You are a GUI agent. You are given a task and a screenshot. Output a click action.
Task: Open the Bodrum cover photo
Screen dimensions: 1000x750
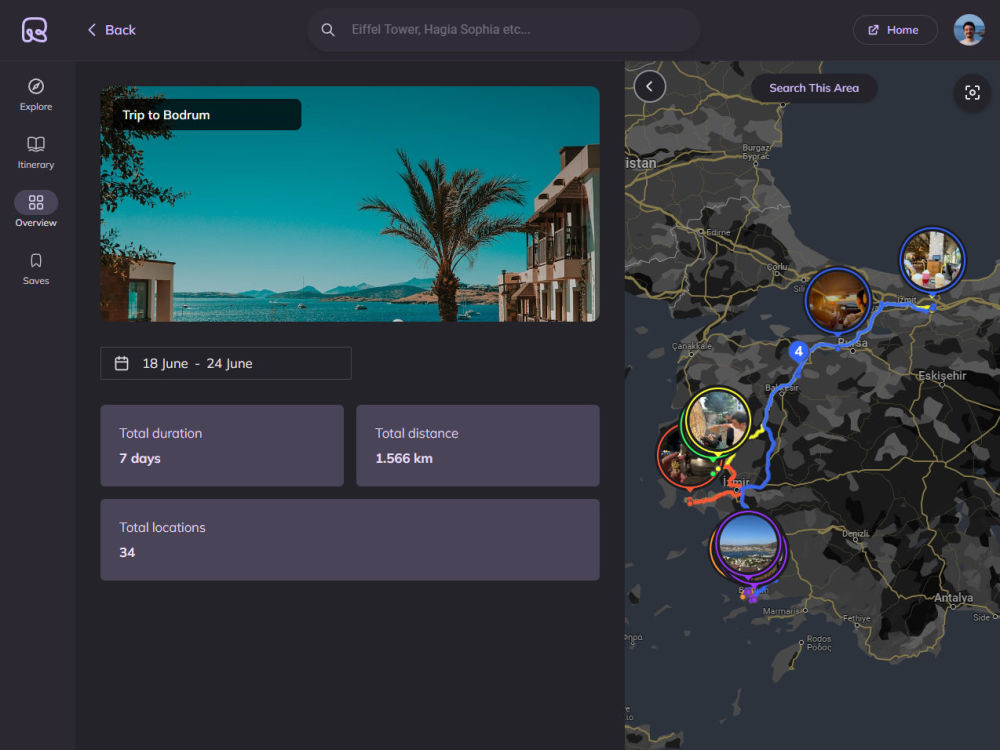click(349, 204)
